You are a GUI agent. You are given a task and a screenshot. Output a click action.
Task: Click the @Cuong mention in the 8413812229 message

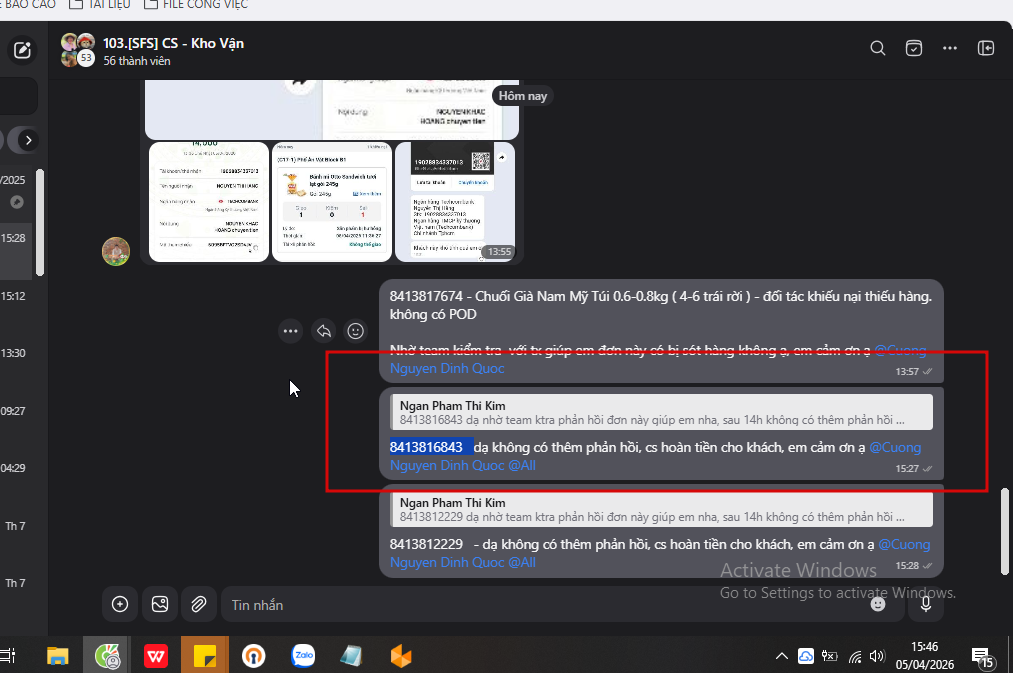pyautogui.click(x=904, y=544)
